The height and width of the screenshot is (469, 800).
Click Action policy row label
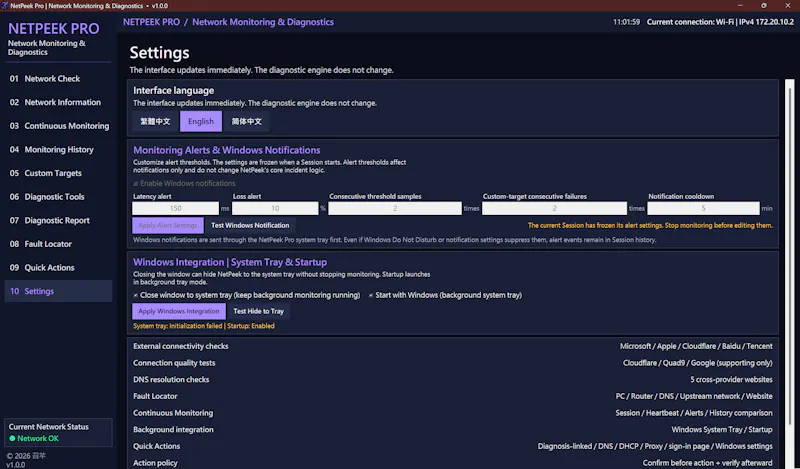[x=155, y=463]
